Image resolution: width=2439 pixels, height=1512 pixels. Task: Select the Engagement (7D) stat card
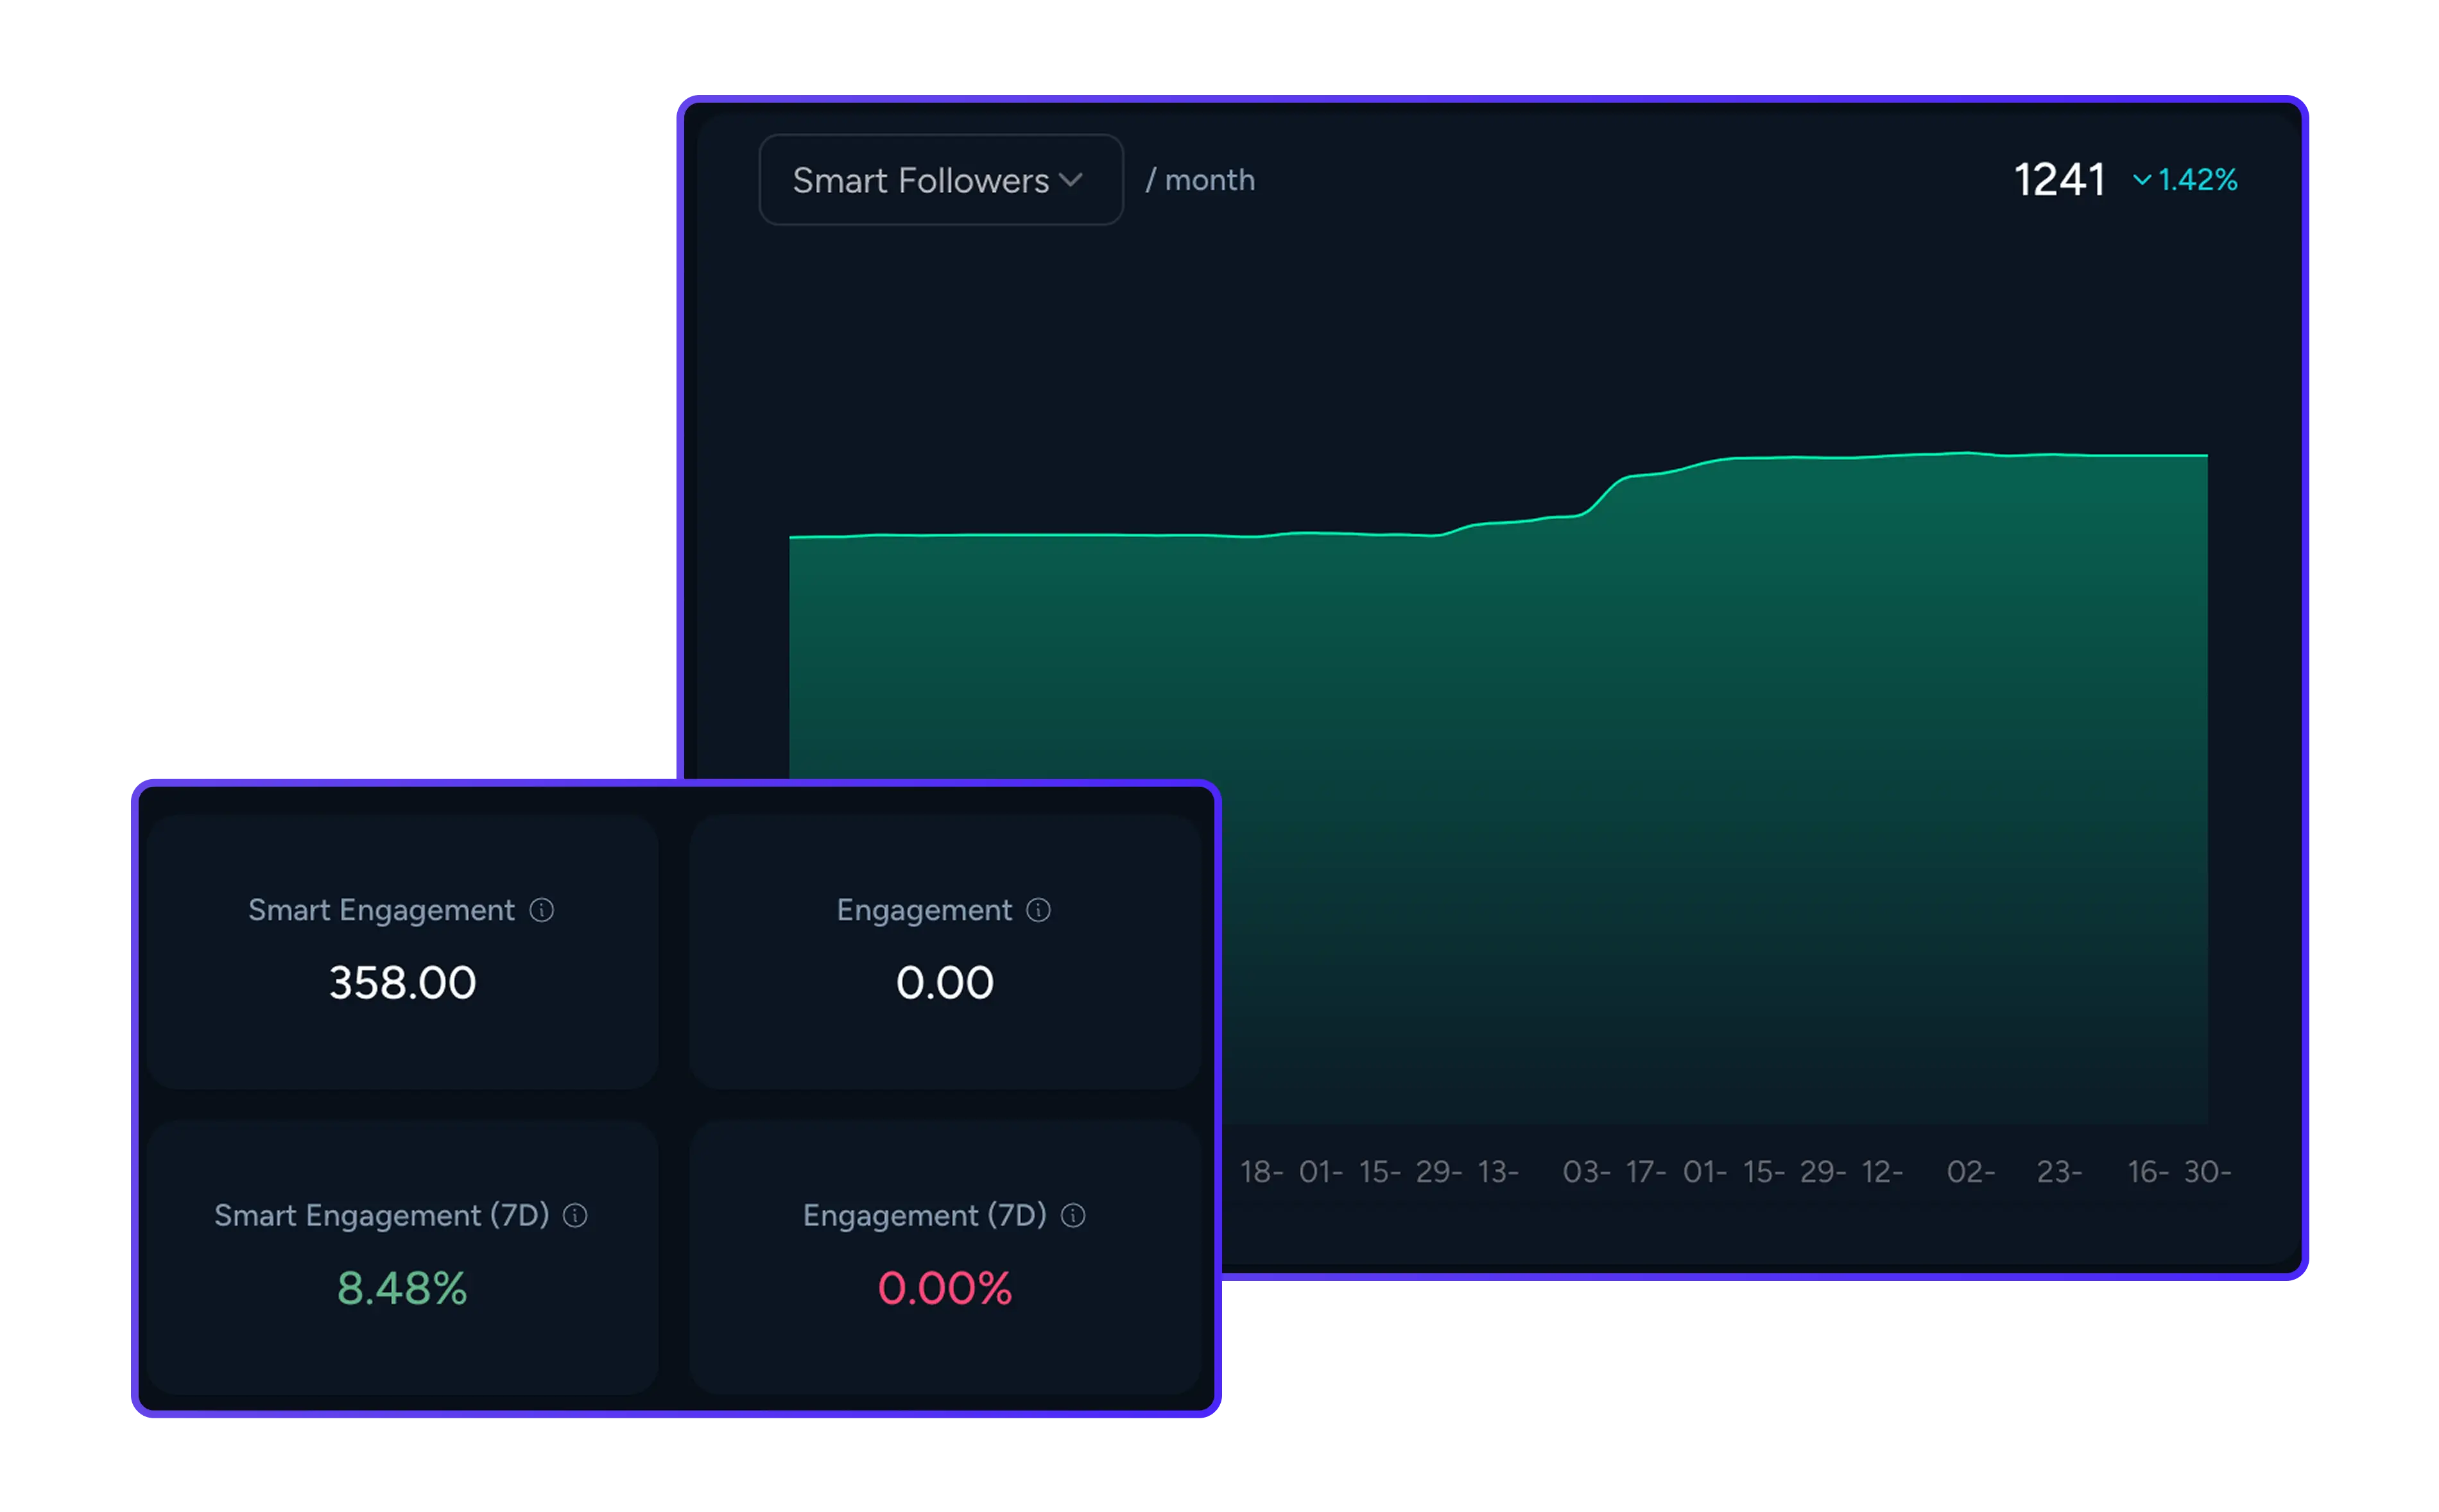coord(944,1255)
